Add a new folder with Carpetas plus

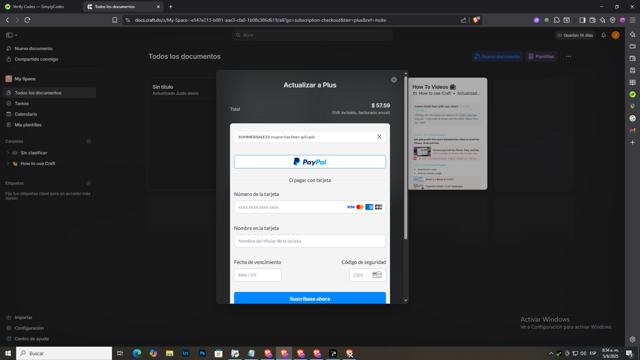89,141
